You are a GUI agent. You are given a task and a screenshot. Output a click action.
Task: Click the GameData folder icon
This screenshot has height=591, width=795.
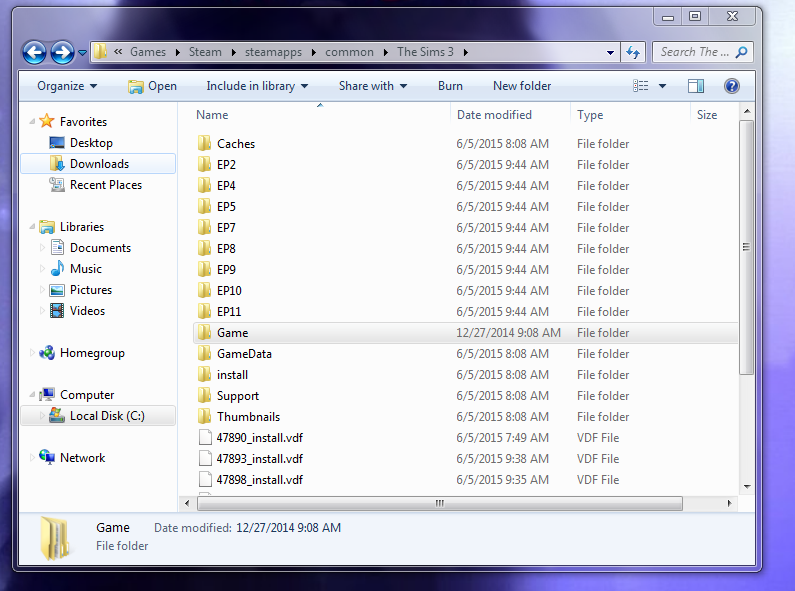(204, 353)
